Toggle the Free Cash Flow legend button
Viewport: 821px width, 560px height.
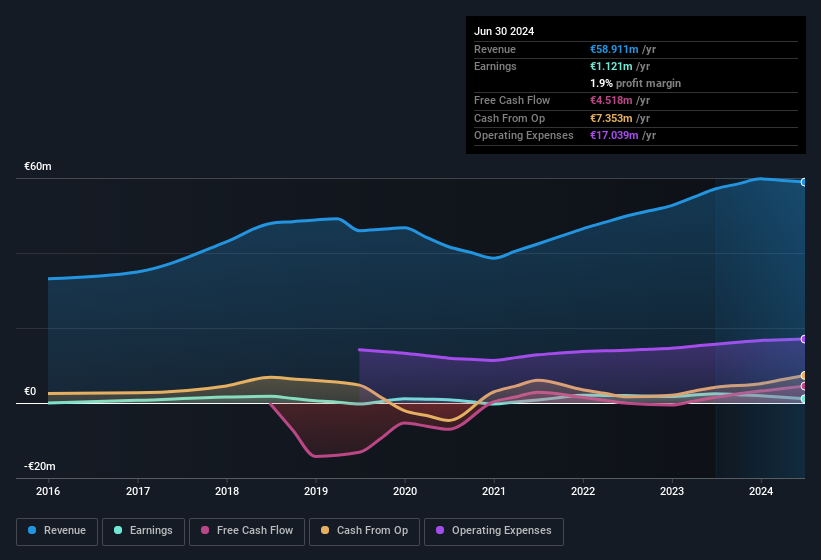(247, 532)
